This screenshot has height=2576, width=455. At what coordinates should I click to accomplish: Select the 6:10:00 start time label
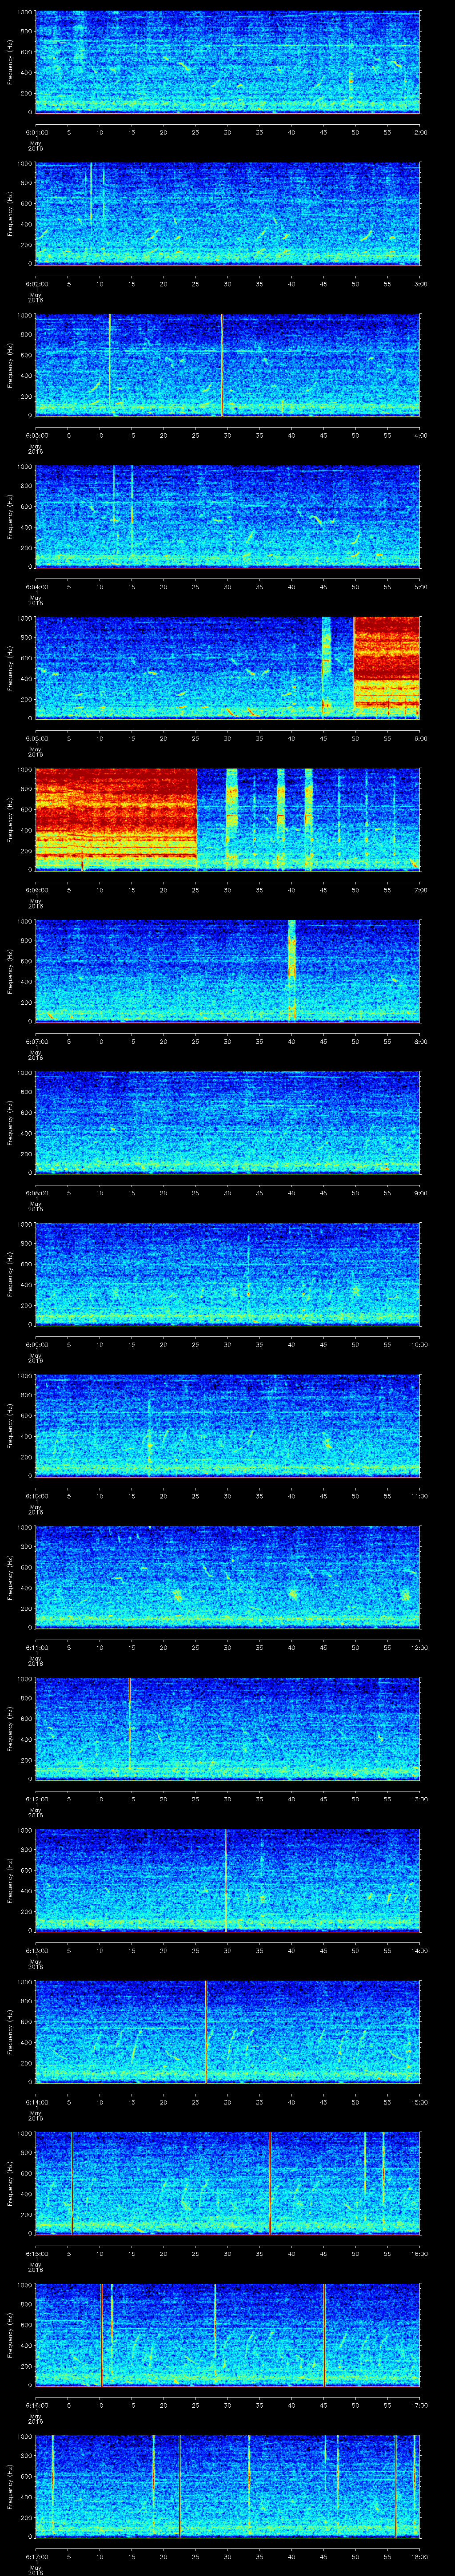37,1496
